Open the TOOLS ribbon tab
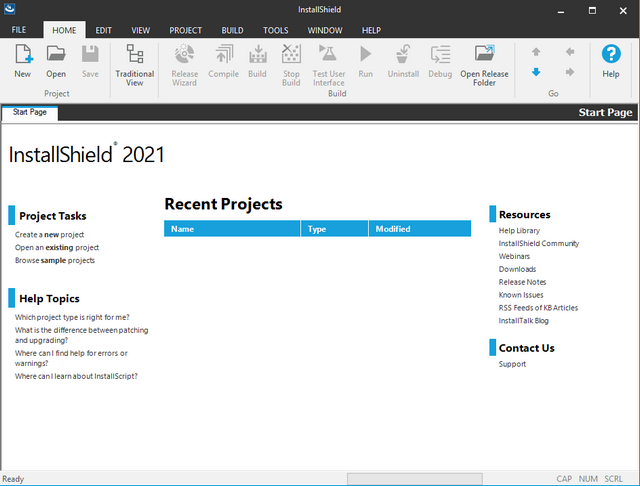The width and height of the screenshot is (640, 486). click(x=275, y=31)
